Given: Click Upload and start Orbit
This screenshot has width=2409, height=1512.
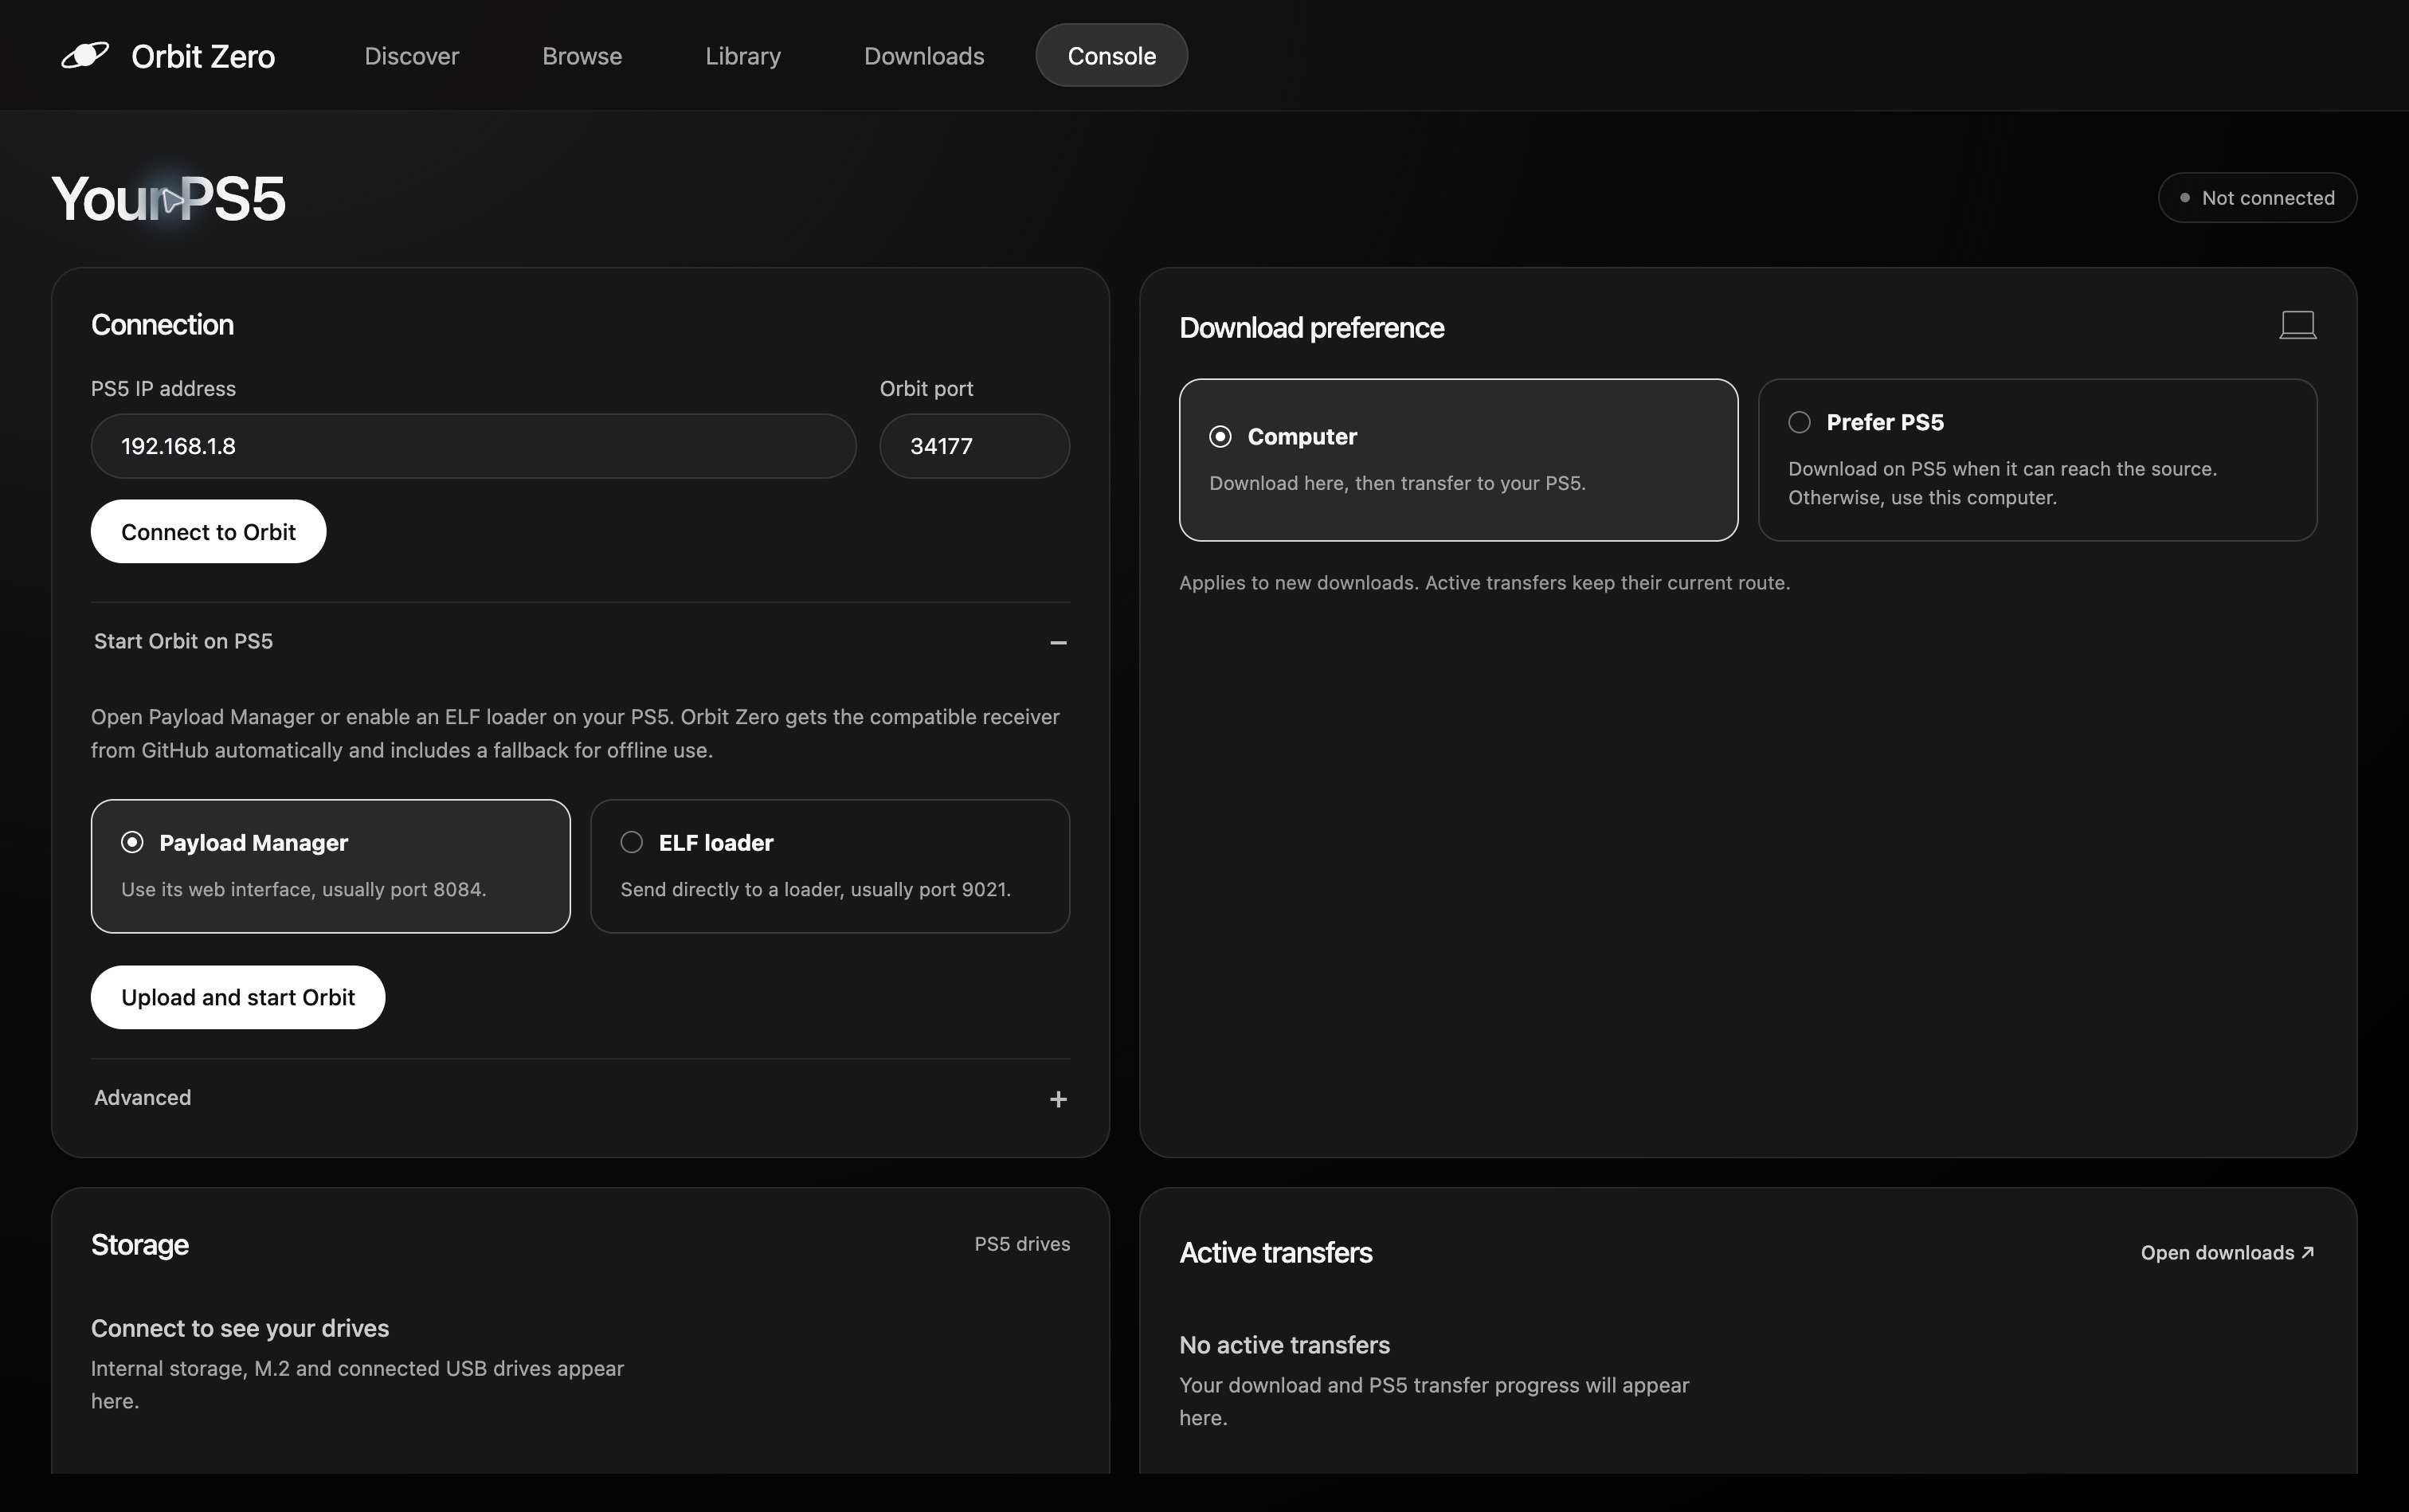Looking at the screenshot, I should point(238,997).
